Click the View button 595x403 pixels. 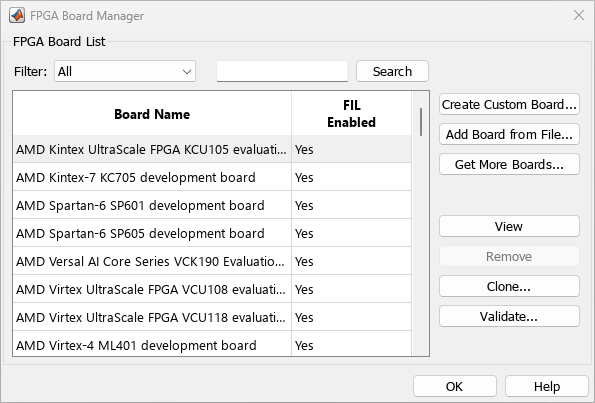[509, 227]
